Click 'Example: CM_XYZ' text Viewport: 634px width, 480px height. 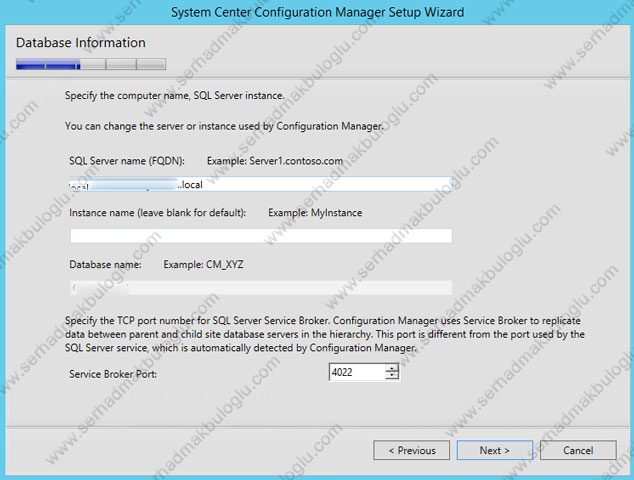tap(203, 264)
